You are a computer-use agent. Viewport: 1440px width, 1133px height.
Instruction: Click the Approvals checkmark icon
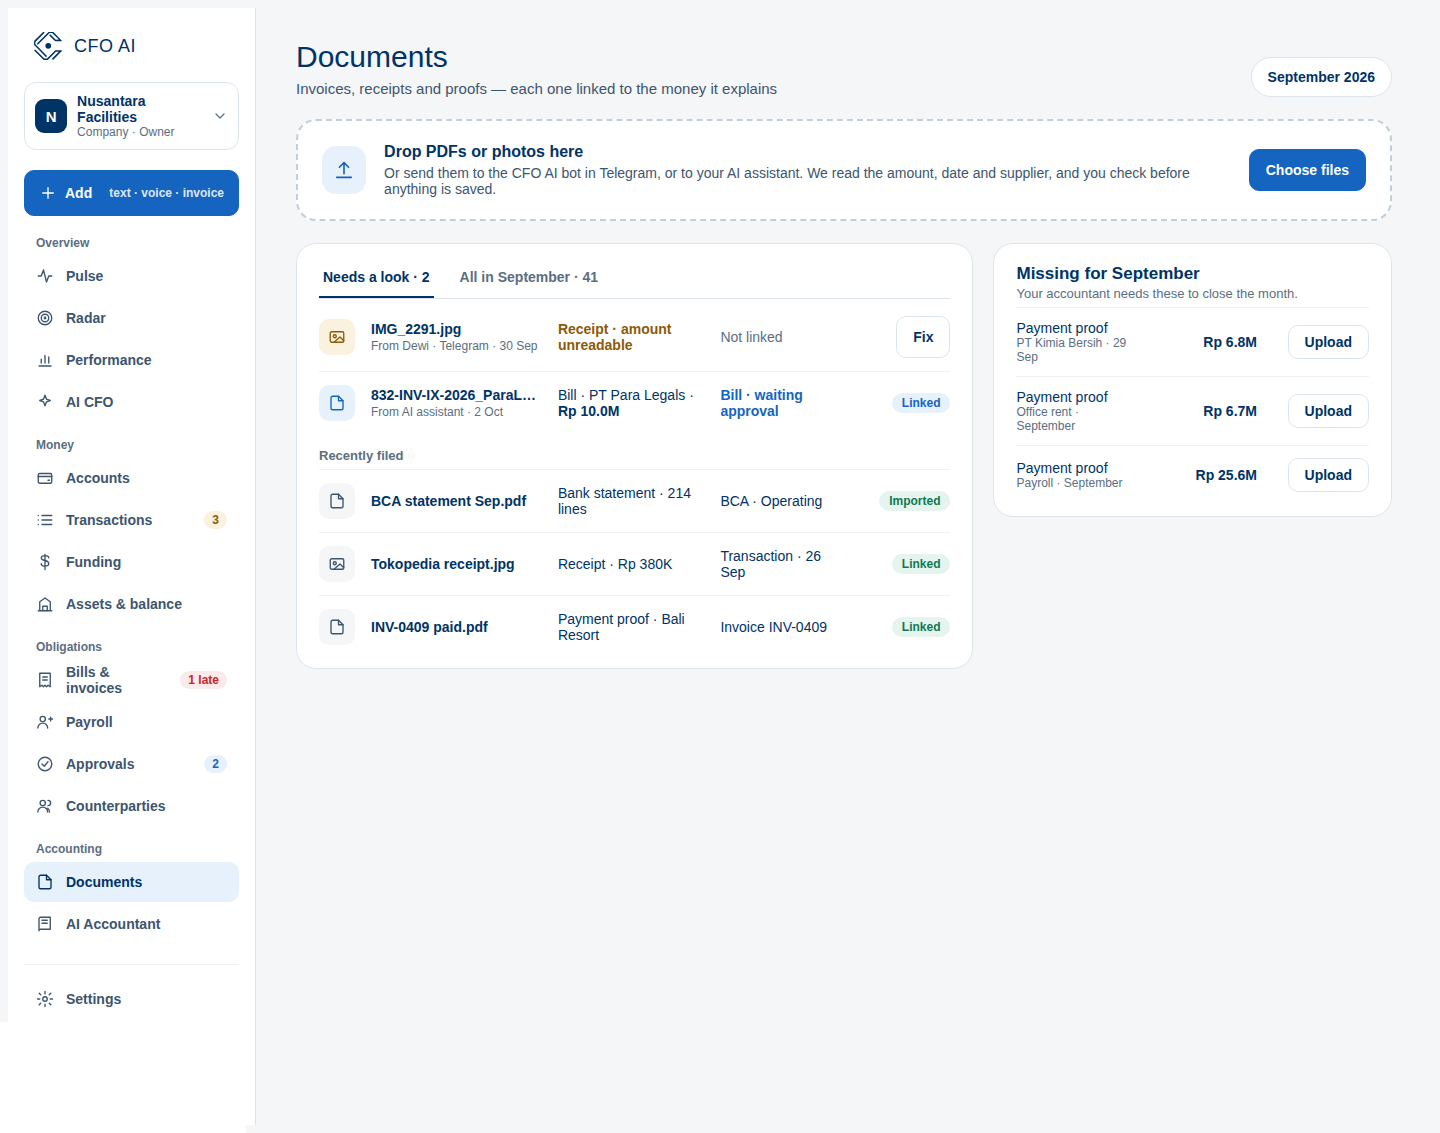[x=45, y=764]
